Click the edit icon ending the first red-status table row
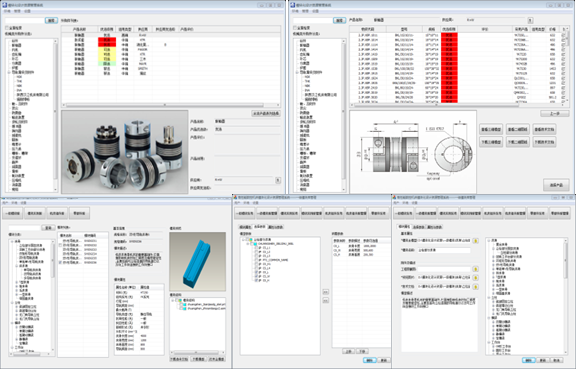The height and width of the screenshot is (369, 576). pos(564,35)
